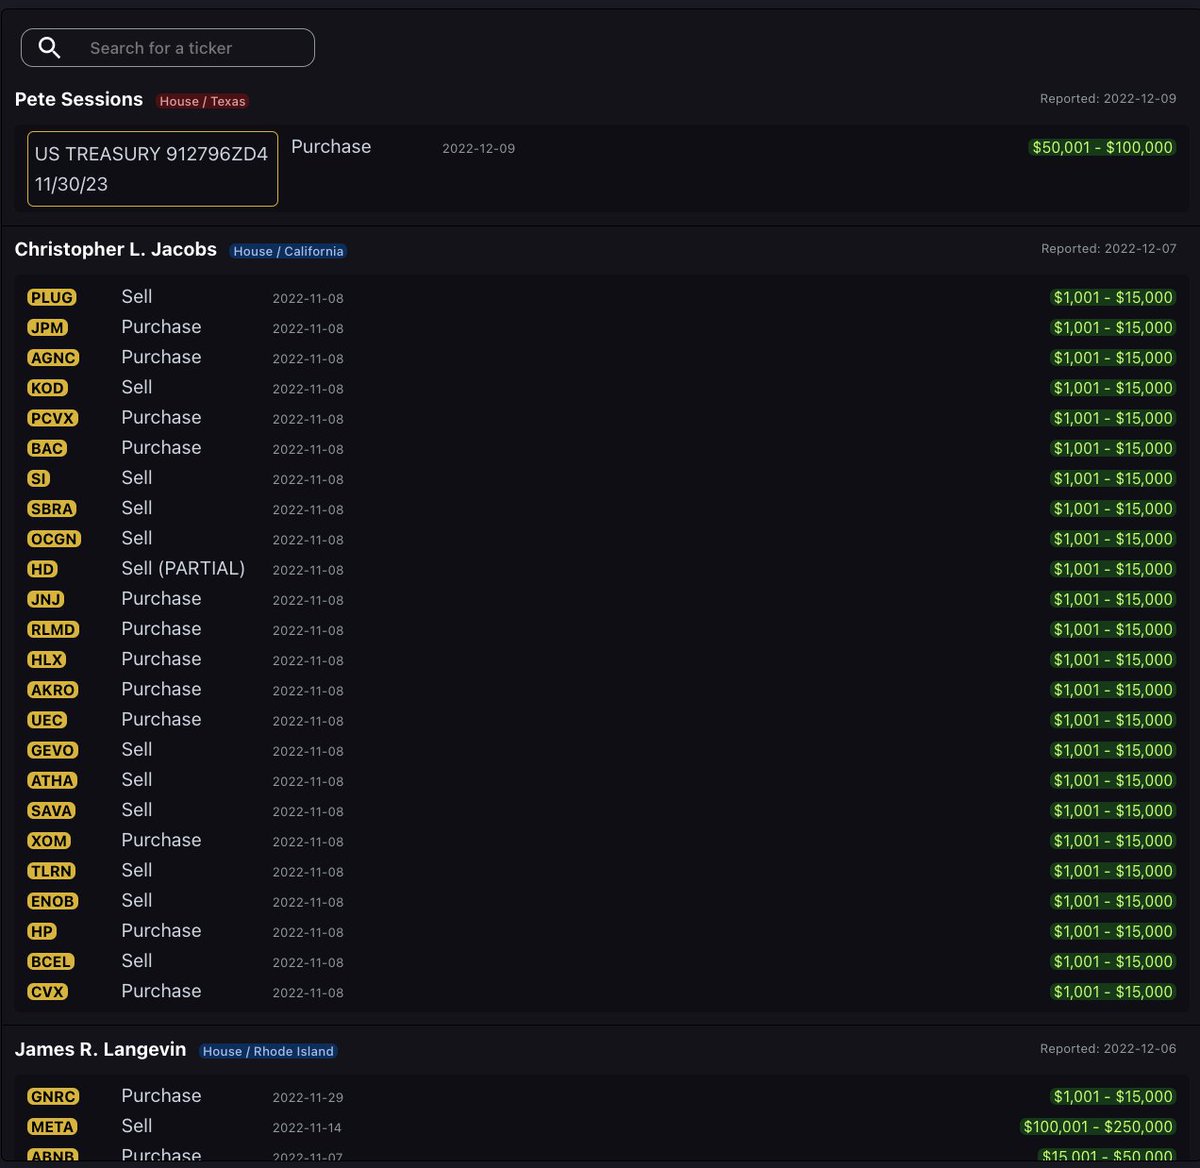This screenshot has height=1168, width=1200.
Task: Click the HLX ticker badge
Action: pyautogui.click(x=47, y=660)
